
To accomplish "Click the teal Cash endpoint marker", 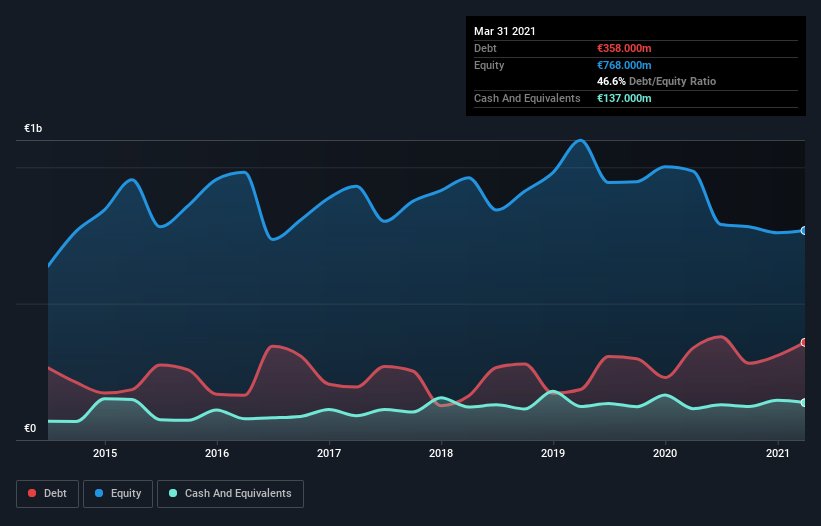I will 804,402.
